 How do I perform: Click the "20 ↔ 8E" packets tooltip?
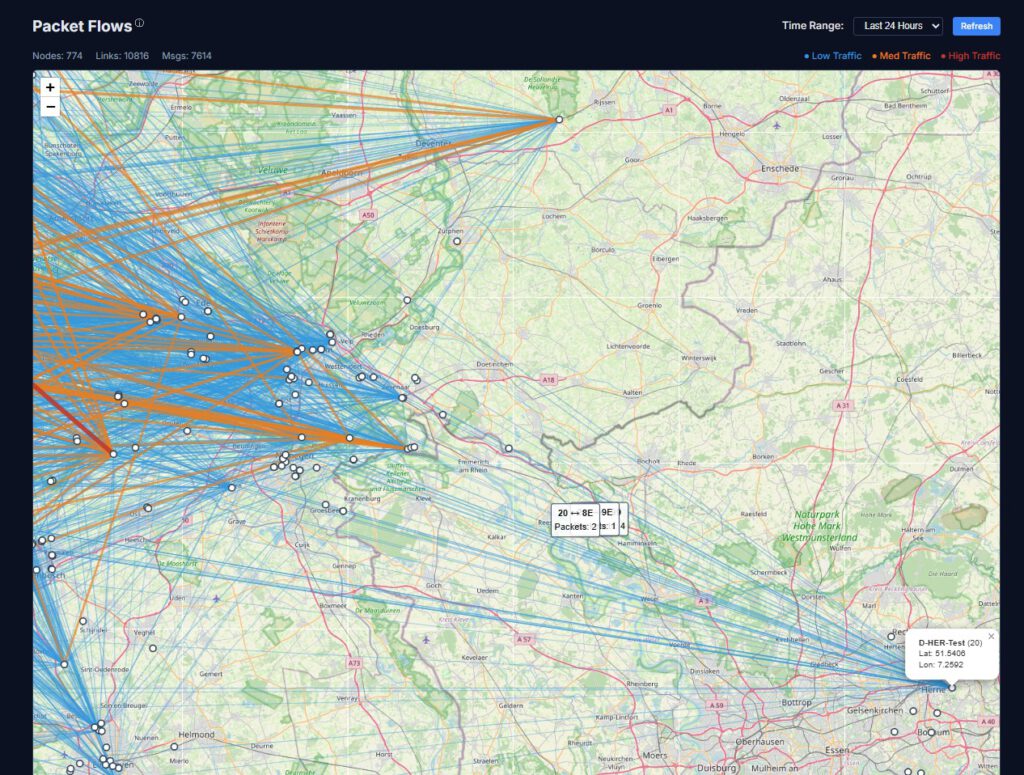click(575, 519)
